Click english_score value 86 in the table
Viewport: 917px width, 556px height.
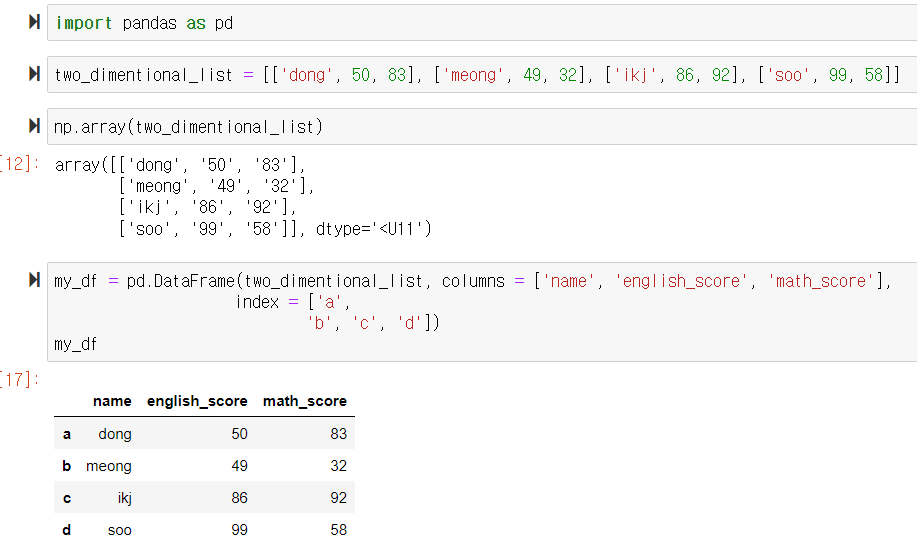coord(239,498)
